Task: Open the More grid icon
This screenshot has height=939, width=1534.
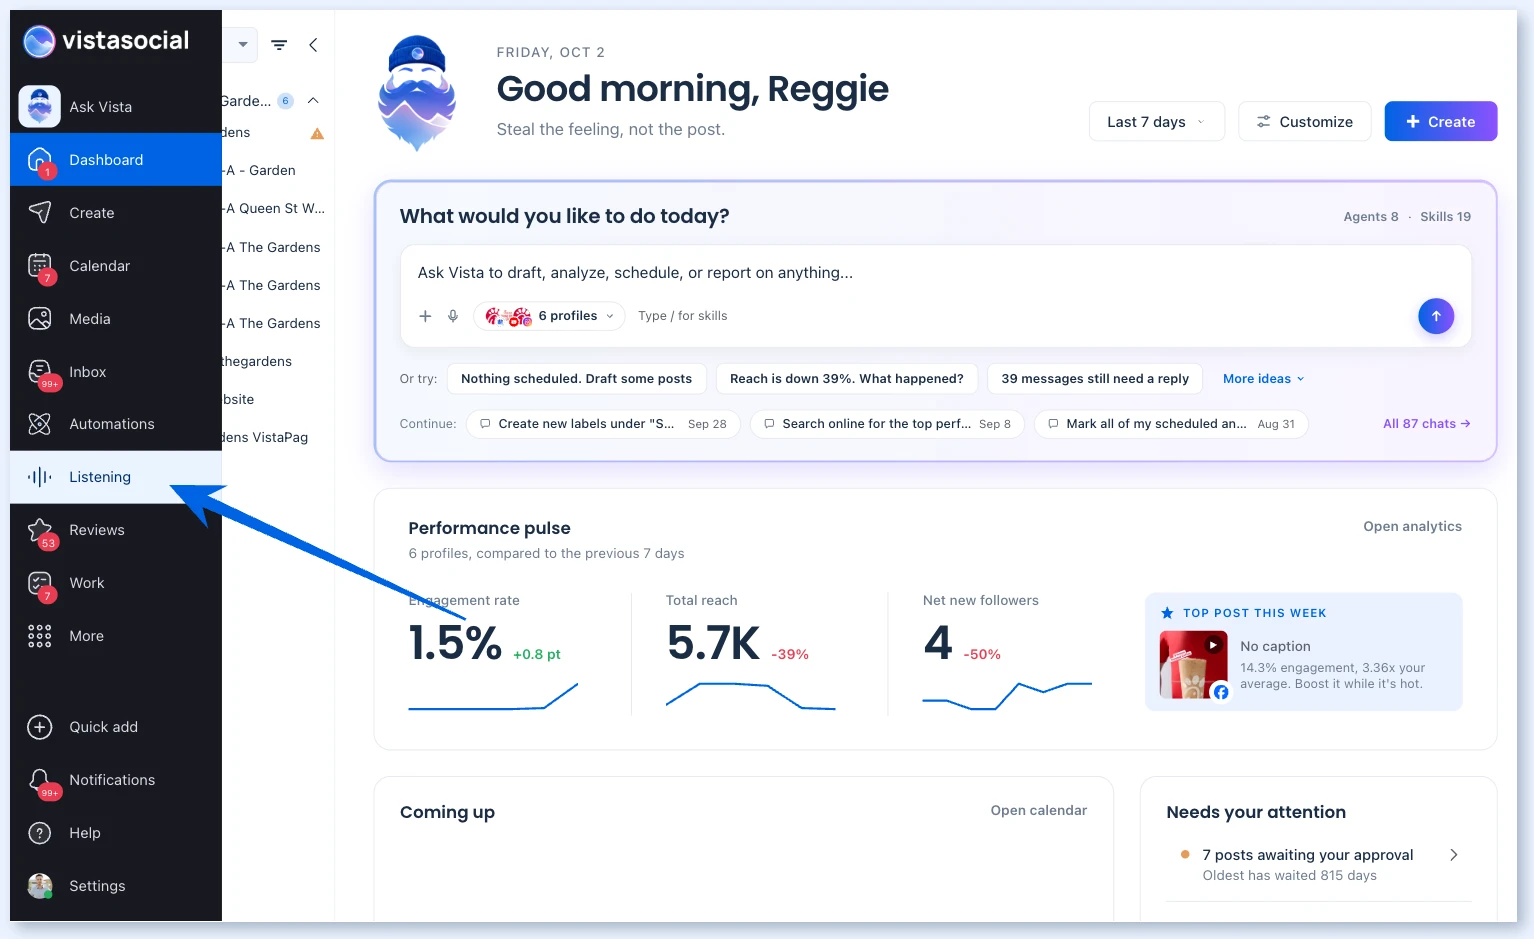Action: click(x=40, y=636)
